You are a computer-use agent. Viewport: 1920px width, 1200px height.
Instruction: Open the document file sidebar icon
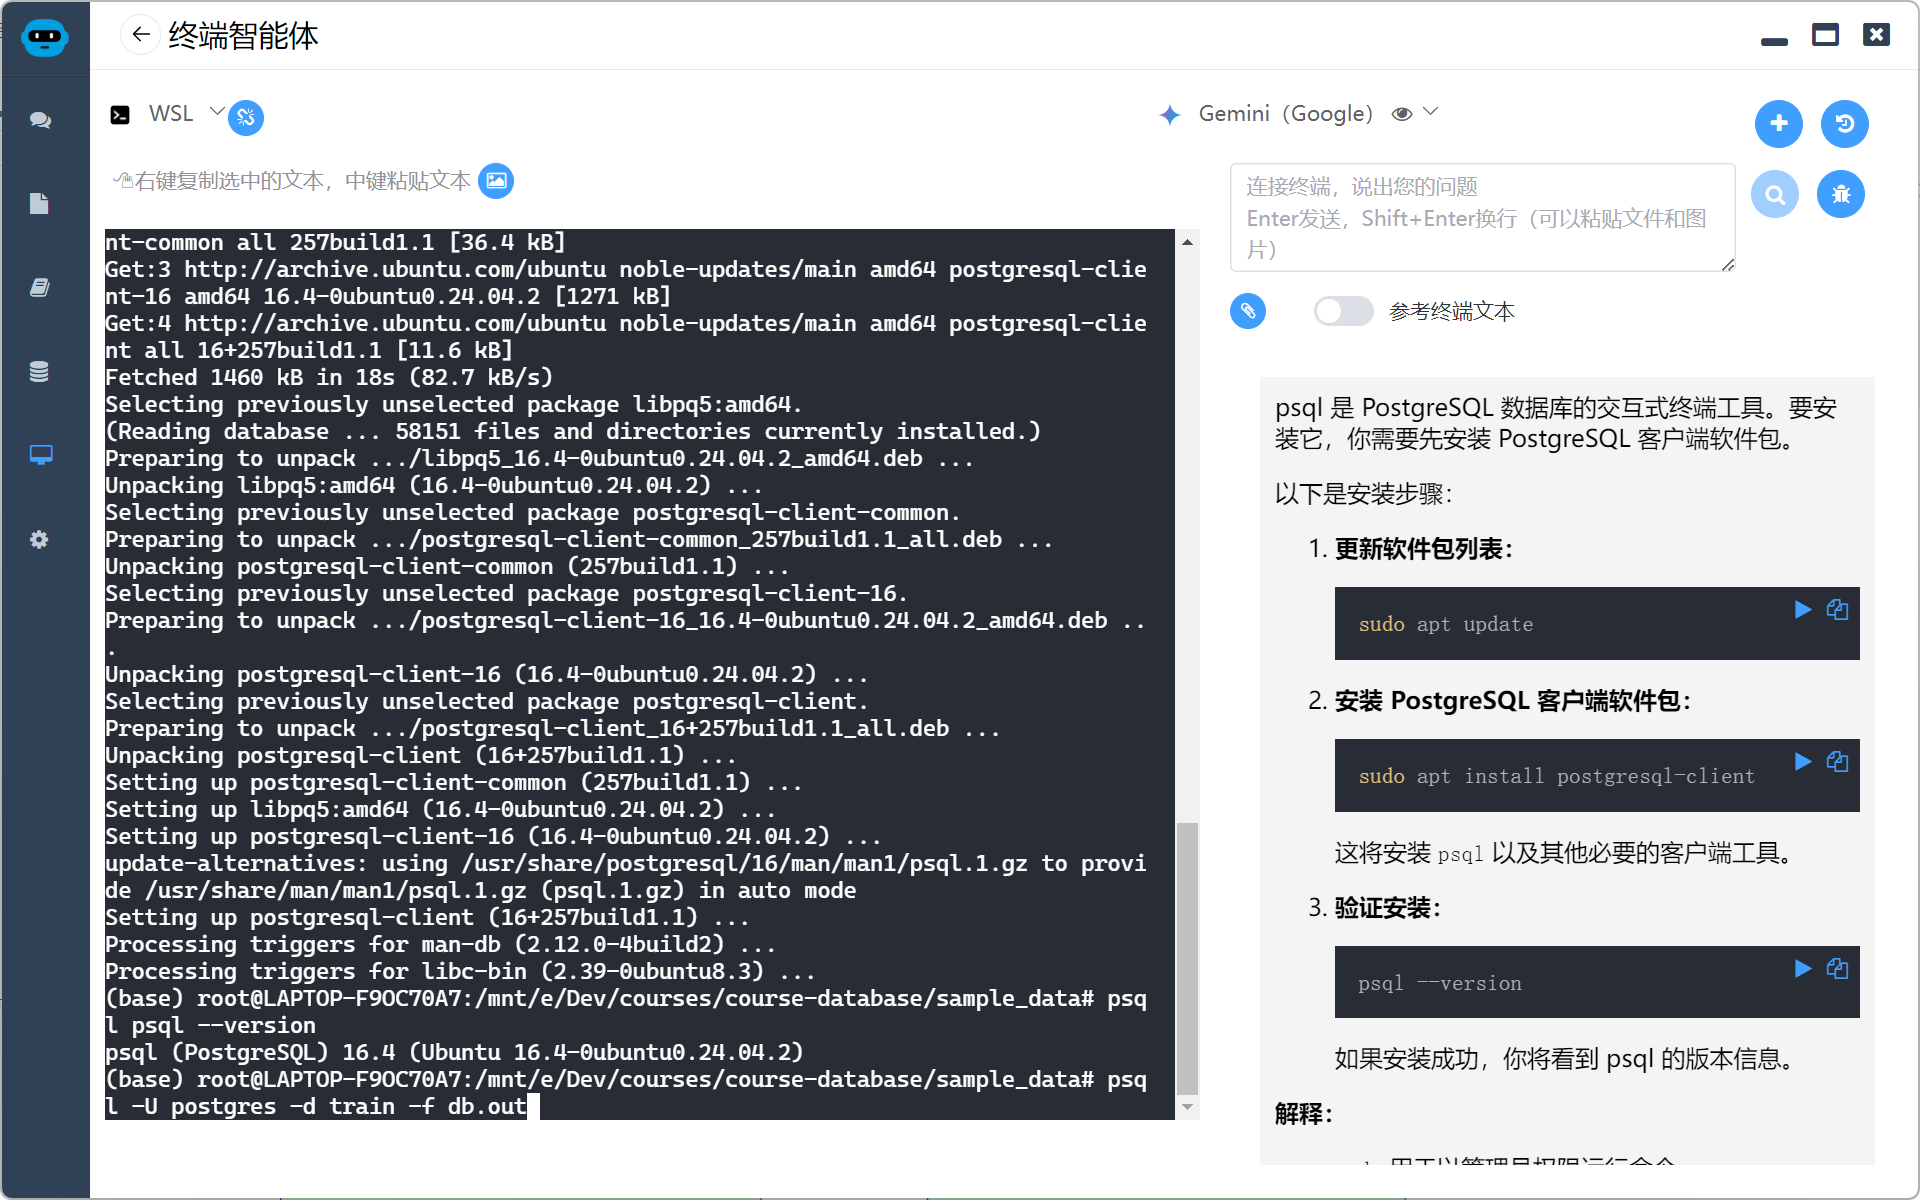[39, 204]
